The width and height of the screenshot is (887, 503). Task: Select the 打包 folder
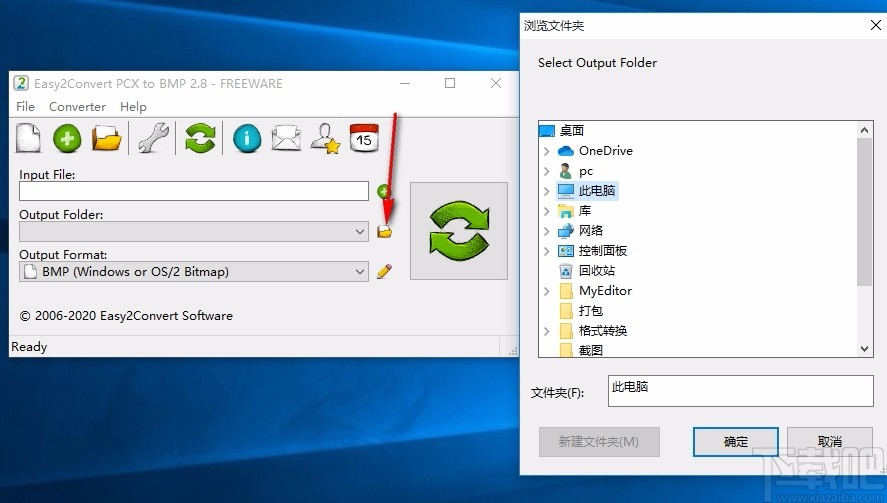[x=591, y=311]
